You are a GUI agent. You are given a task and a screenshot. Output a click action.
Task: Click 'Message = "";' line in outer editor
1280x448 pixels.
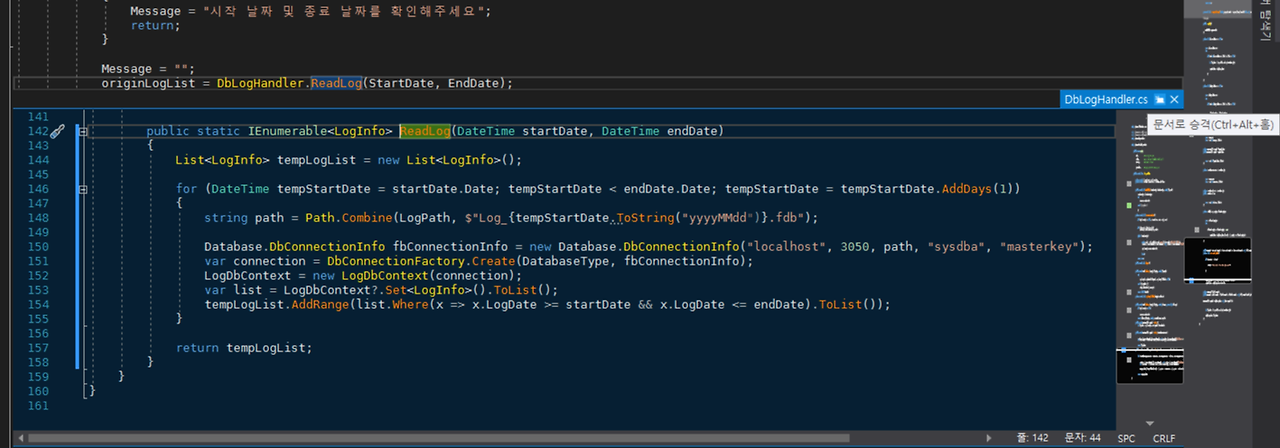pos(148,69)
